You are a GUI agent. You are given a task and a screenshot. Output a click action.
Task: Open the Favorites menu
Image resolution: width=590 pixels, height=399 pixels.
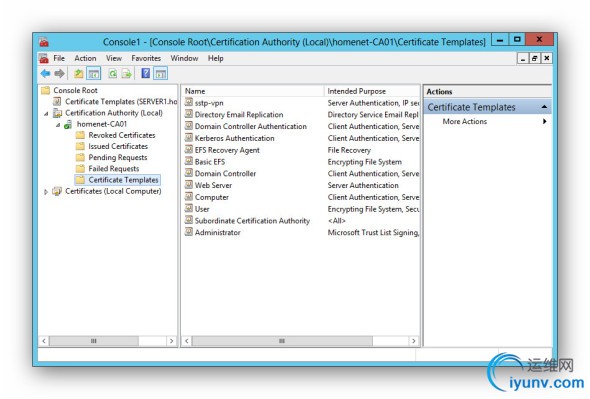click(x=146, y=58)
